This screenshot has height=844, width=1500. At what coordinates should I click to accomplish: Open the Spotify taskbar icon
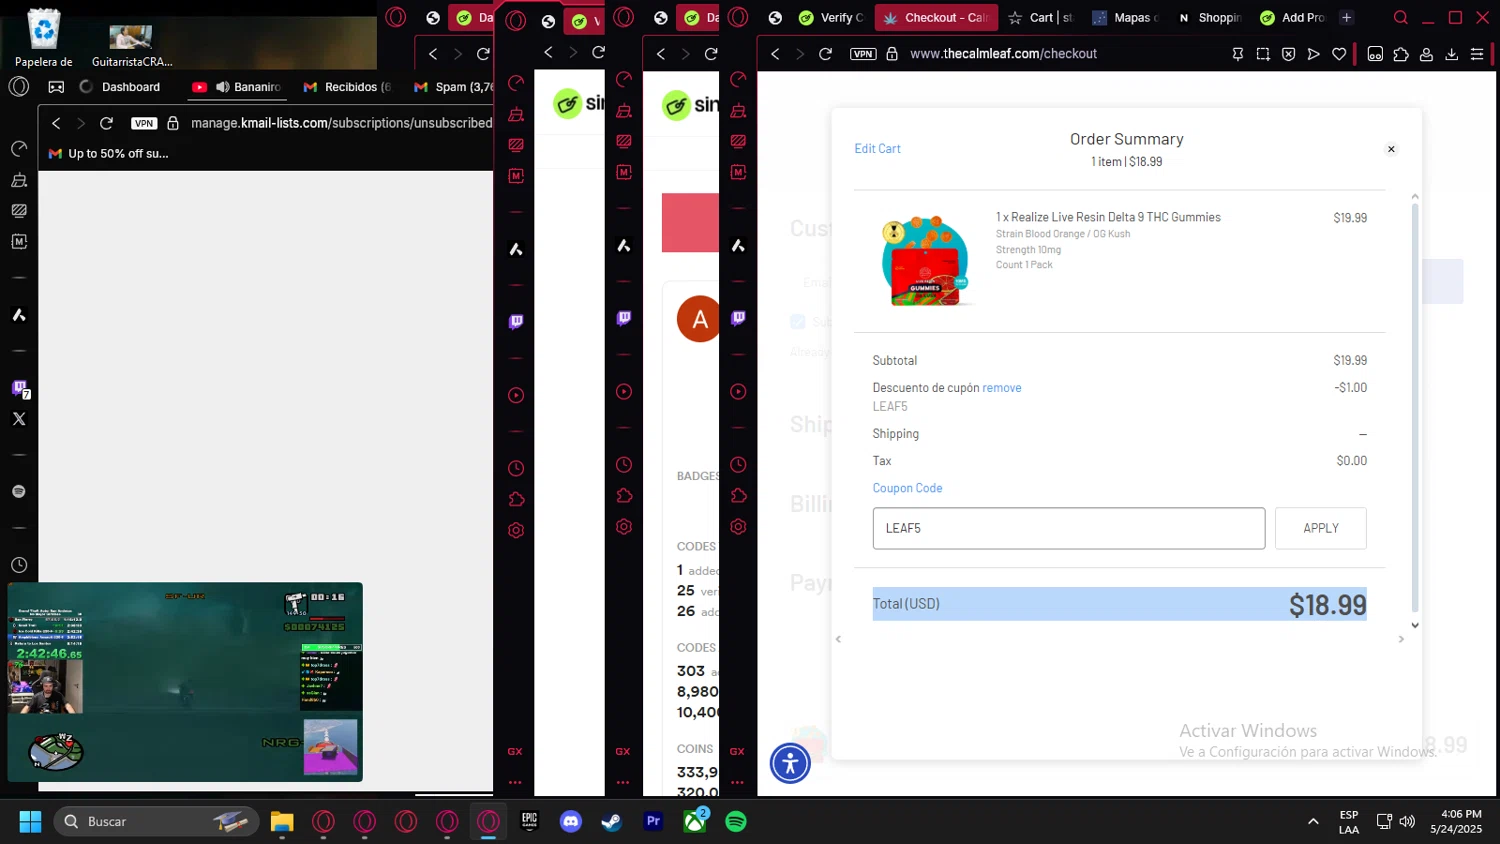[735, 821]
